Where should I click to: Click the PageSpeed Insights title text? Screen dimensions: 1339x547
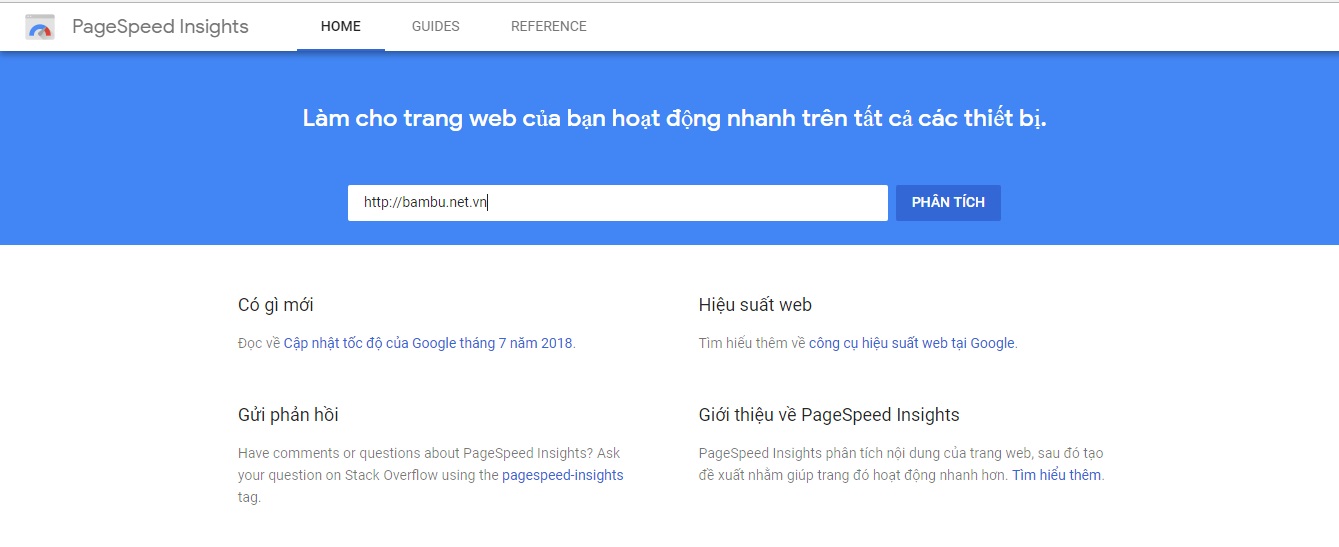click(x=161, y=27)
